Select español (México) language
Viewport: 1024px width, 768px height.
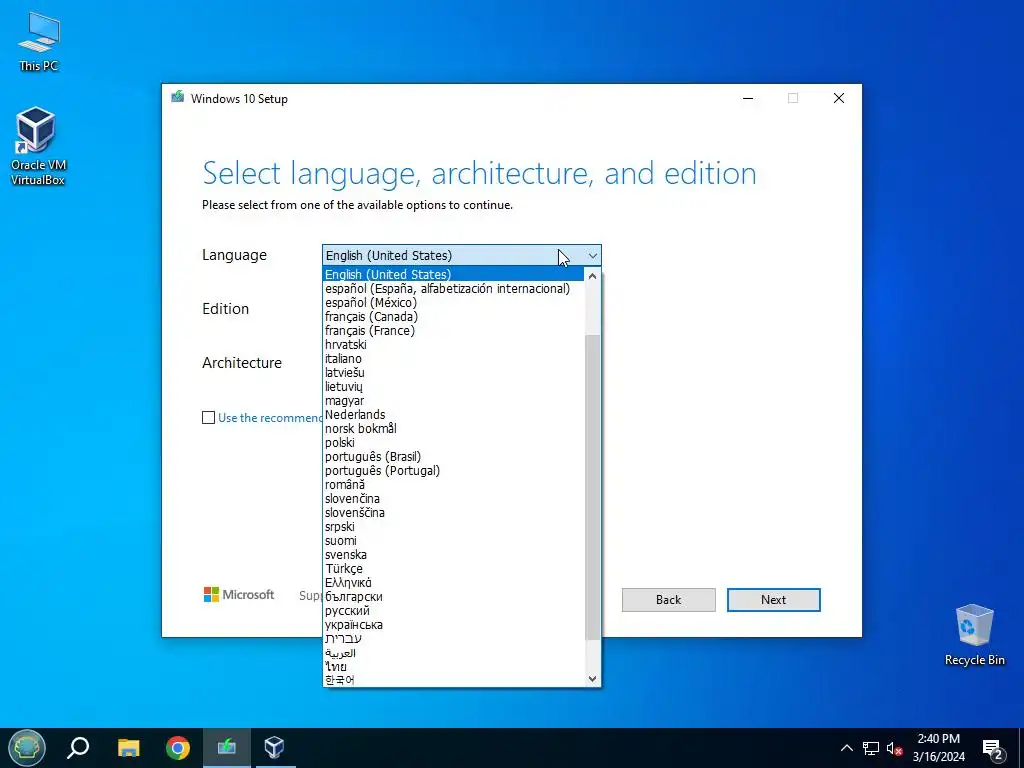point(454,302)
